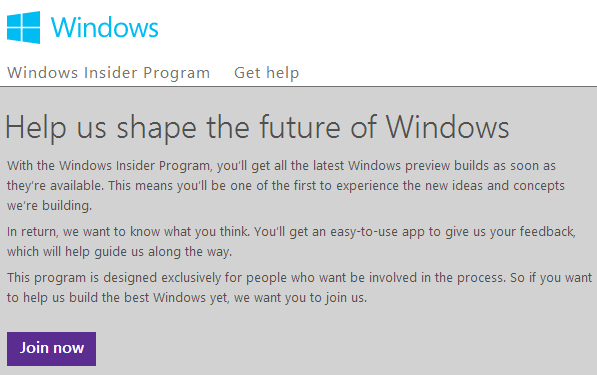Click the paragraph starting 'In return, we want'

[291, 242]
